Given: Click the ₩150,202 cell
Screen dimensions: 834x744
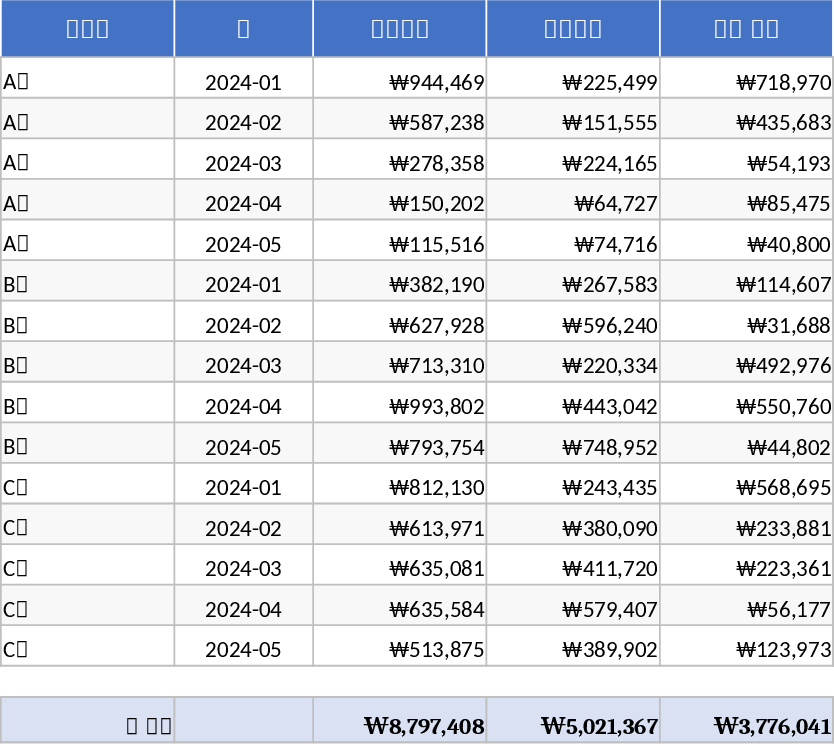Looking at the screenshot, I should click(x=400, y=202).
